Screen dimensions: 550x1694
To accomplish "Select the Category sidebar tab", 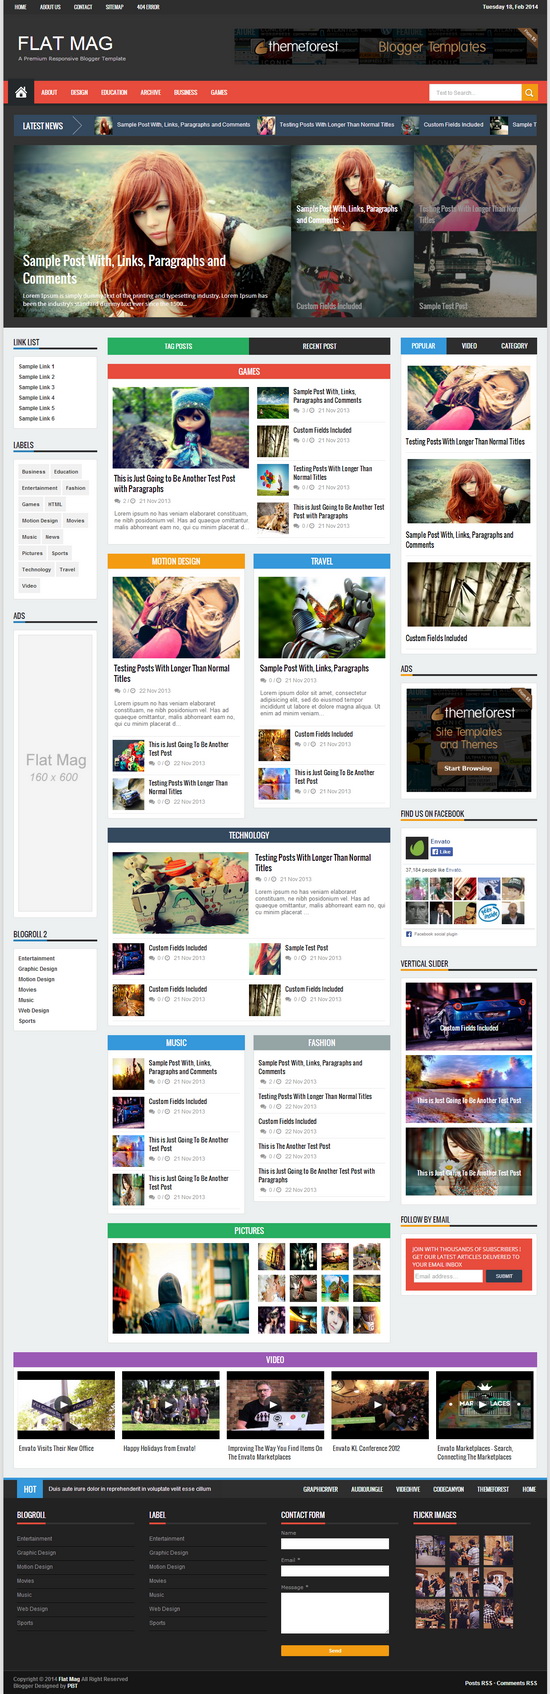I will (x=514, y=346).
